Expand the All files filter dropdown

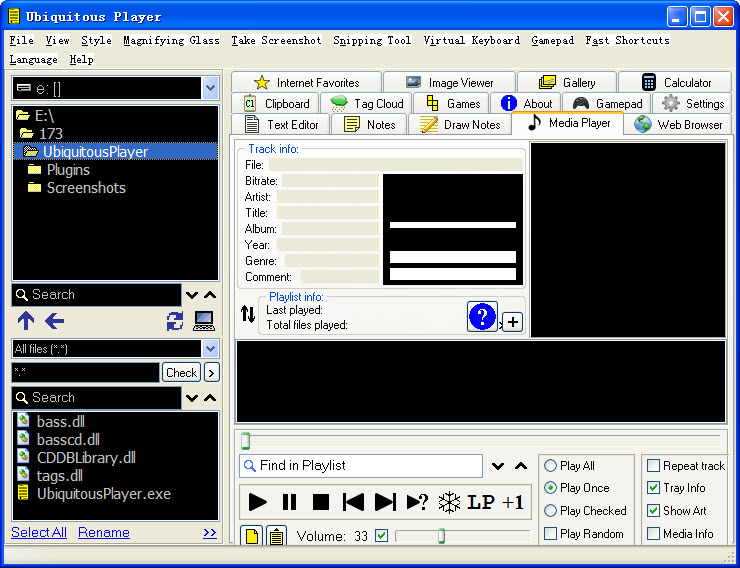click(210, 349)
